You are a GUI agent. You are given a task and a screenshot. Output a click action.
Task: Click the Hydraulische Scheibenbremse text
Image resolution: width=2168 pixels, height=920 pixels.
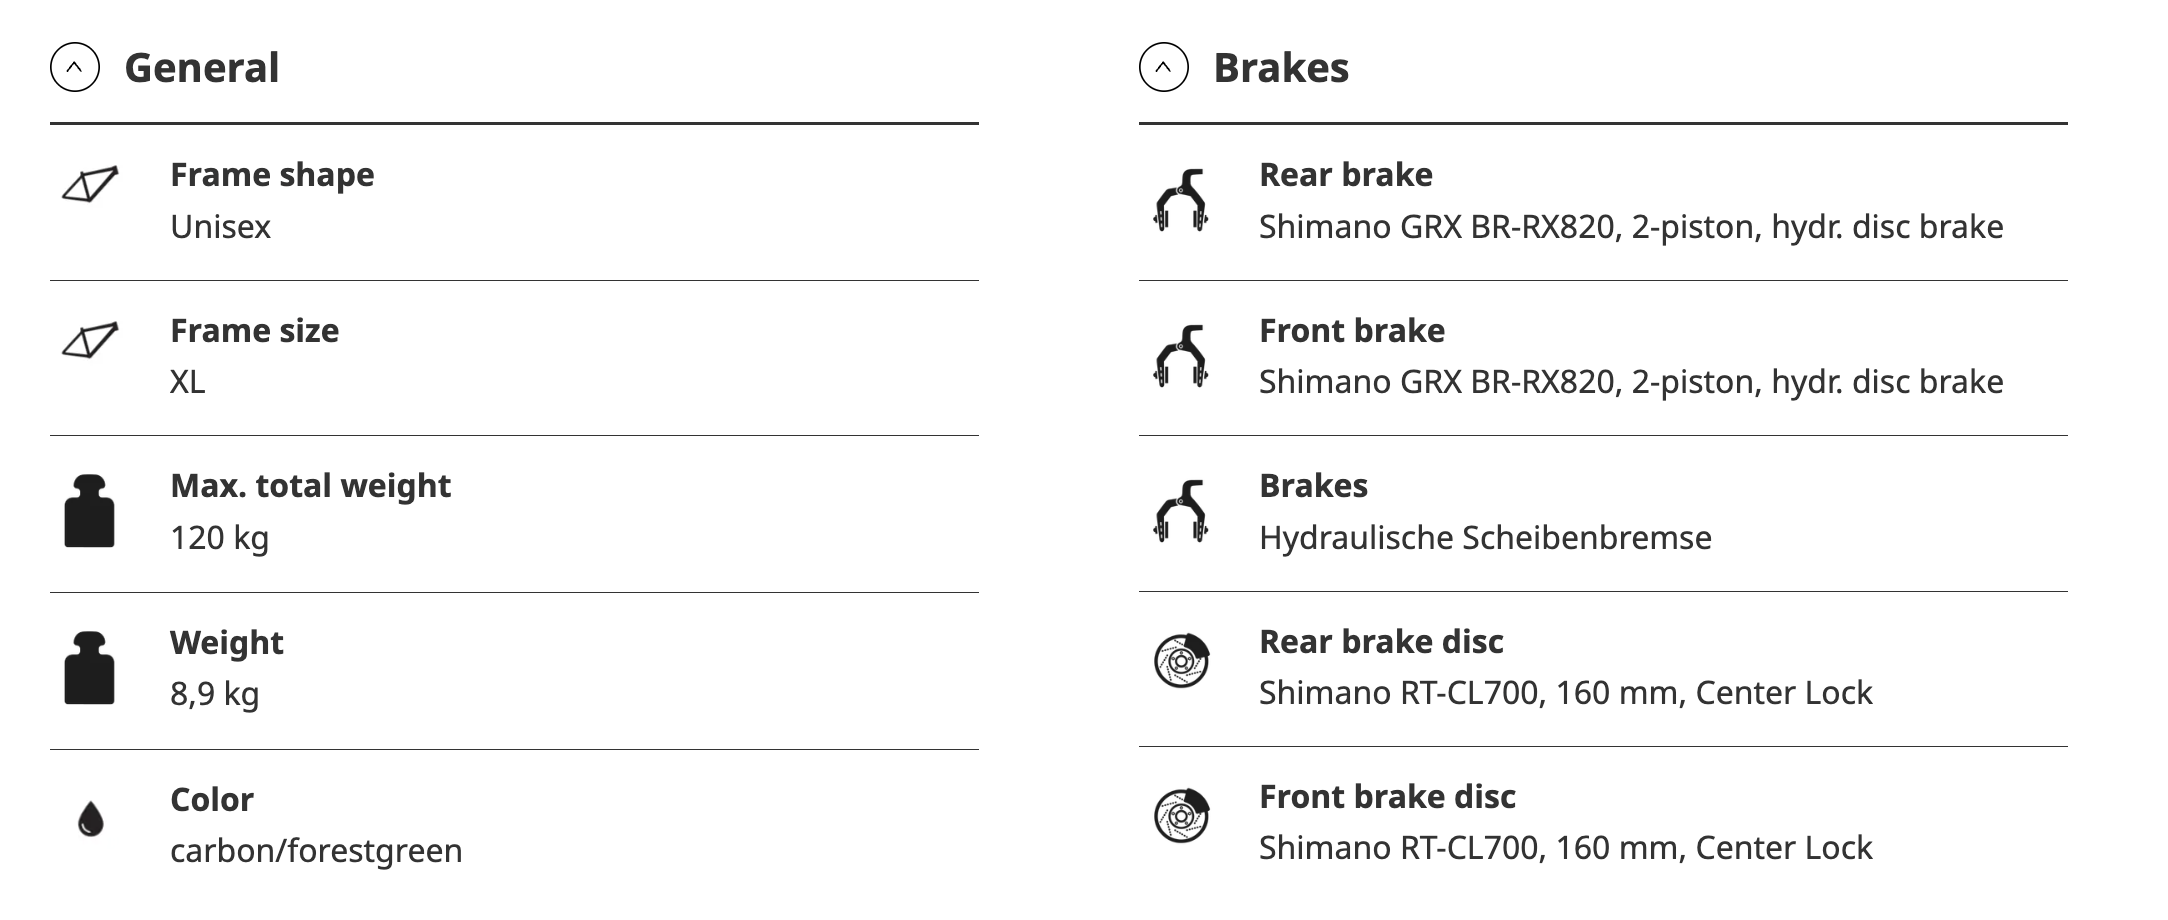click(x=1485, y=538)
